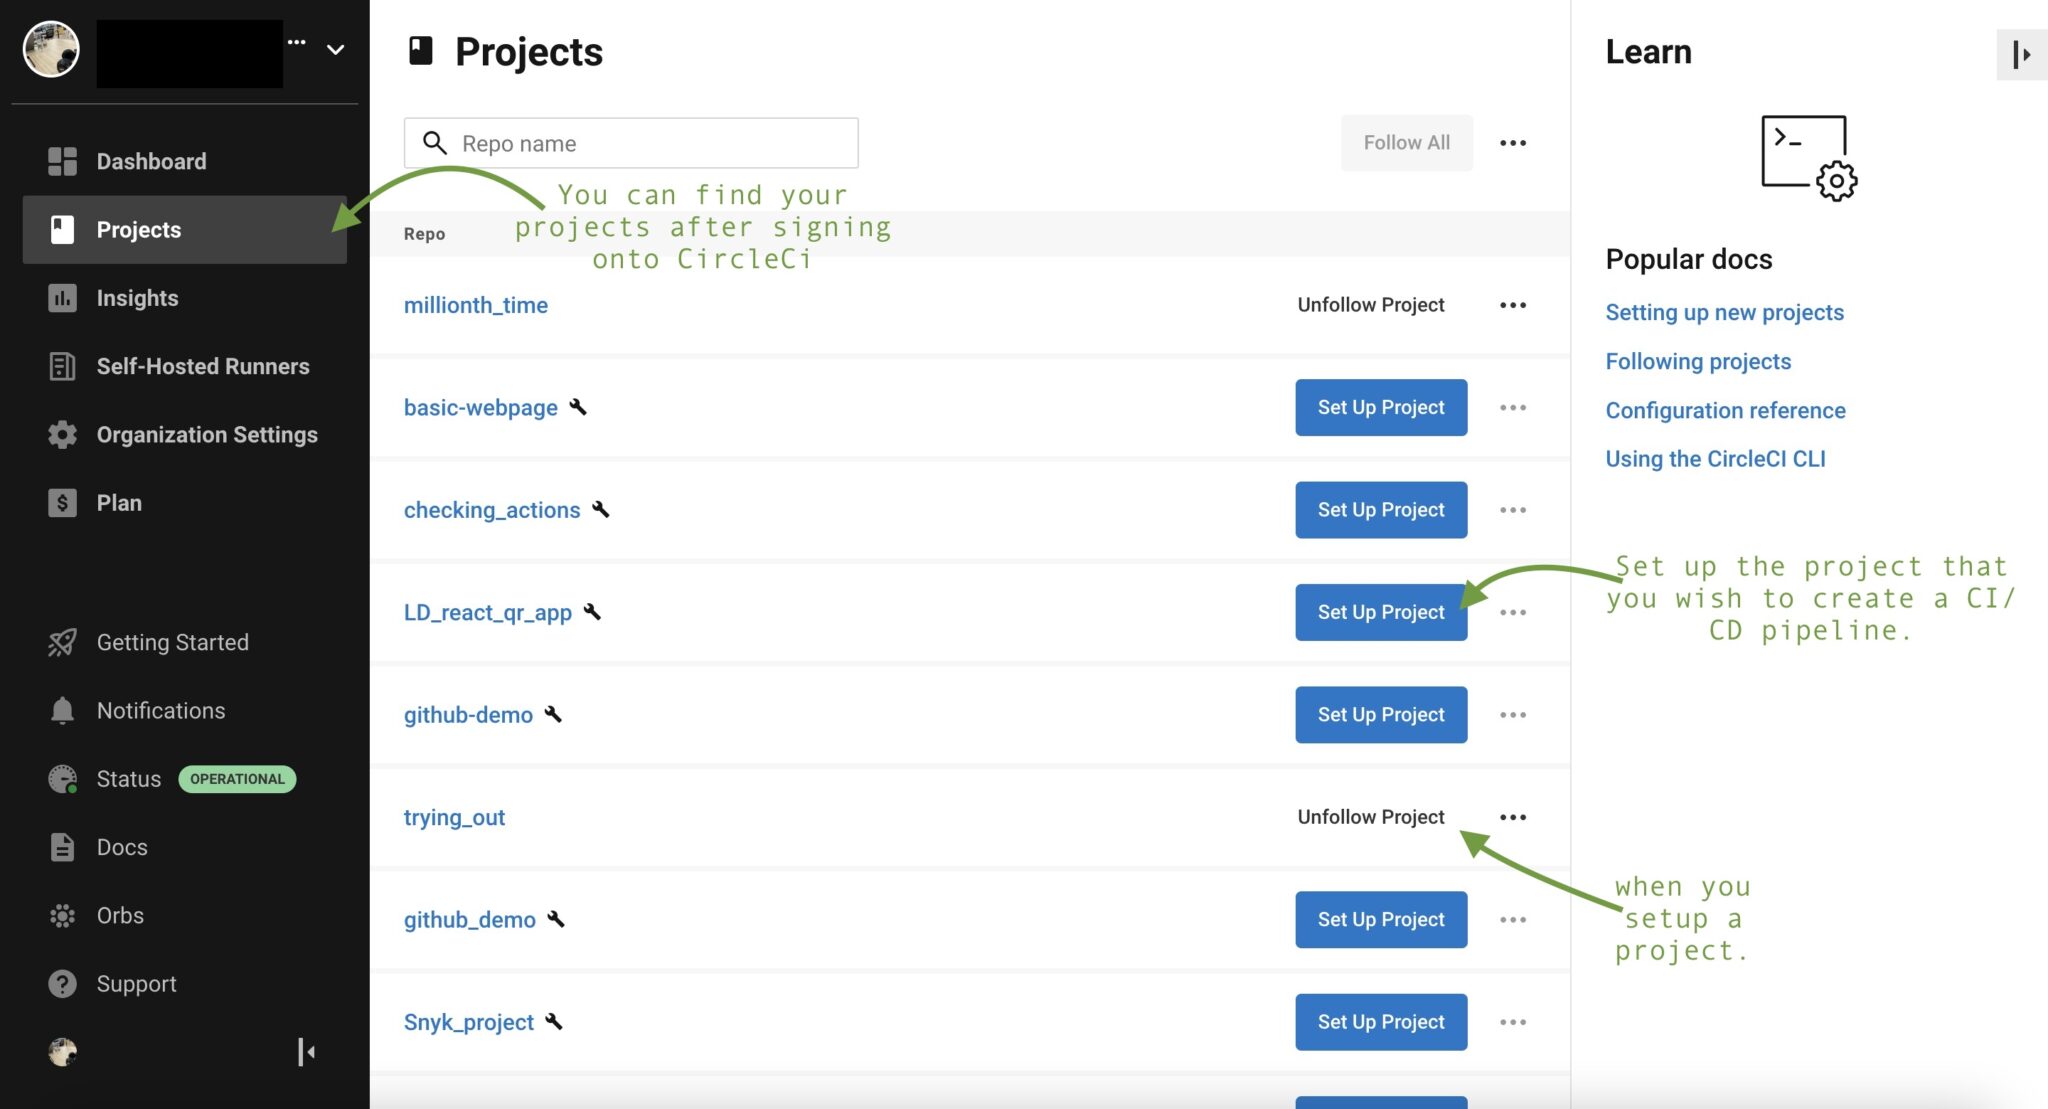Click the Insights chart icon
2048x1109 pixels.
(x=62, y=298)
